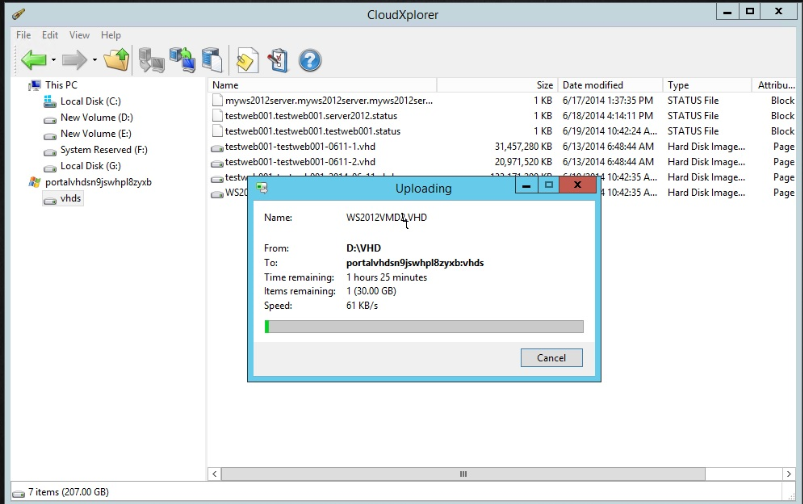
Task: Click the clipboard checklist toolbar icon
Action: tap(278, 60)
